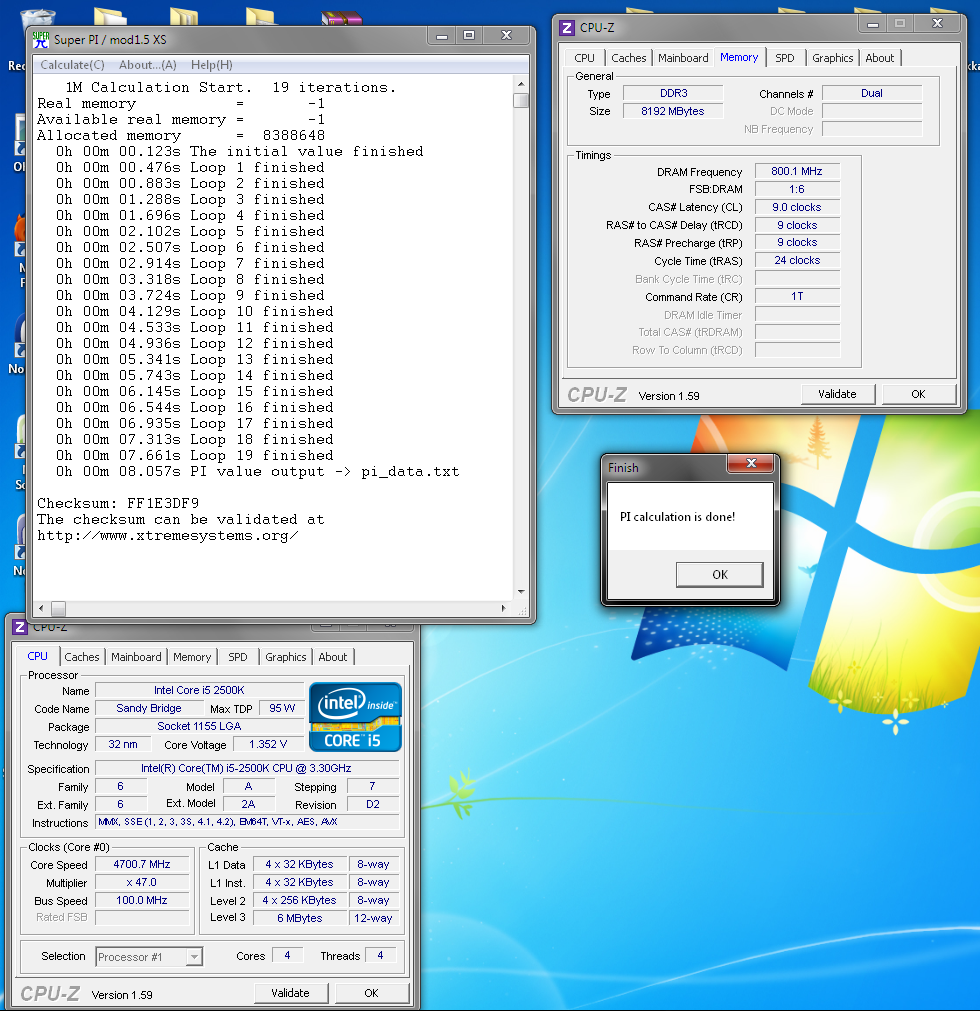This screenshot has width=980, height=1011.
Task: Click the CPU-Z Memory window title icon
Action: (567, 28)
